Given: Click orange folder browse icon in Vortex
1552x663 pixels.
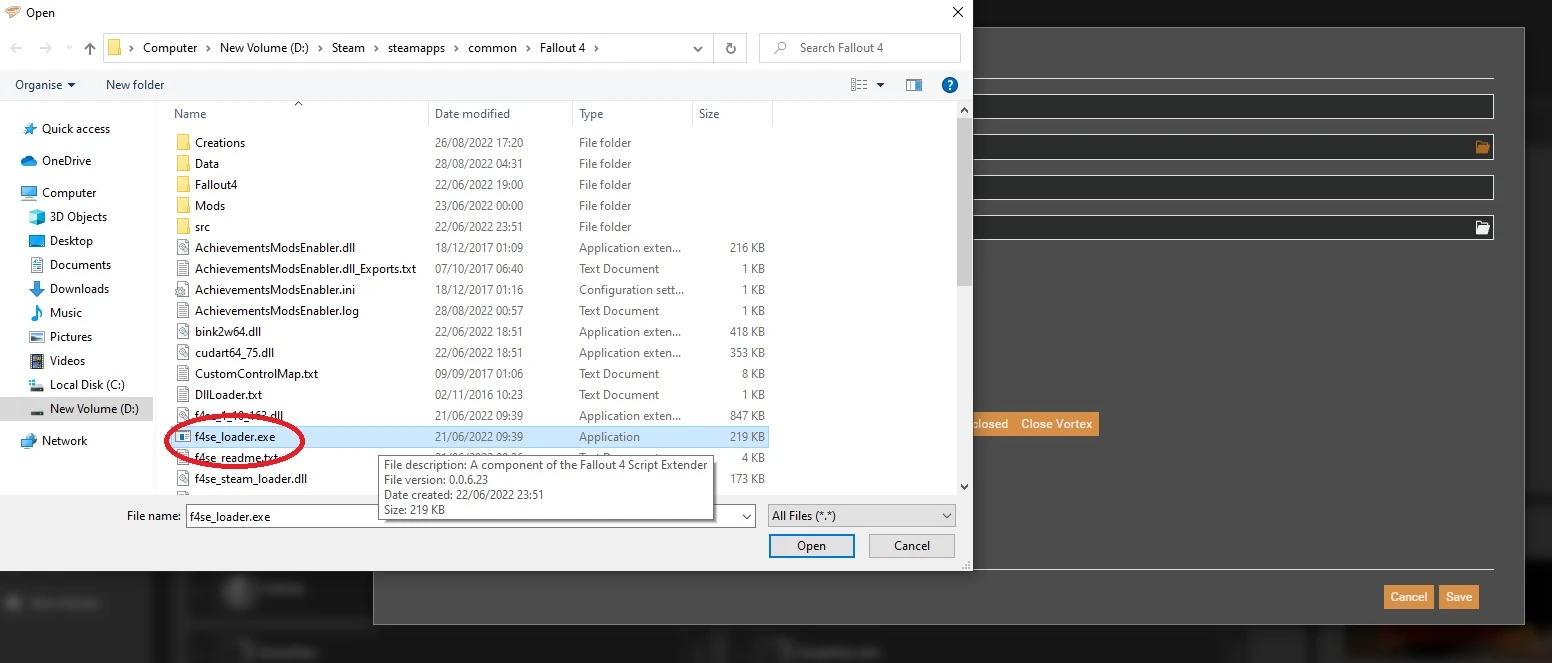Looking at the screenshot, I should [1482, 147].
